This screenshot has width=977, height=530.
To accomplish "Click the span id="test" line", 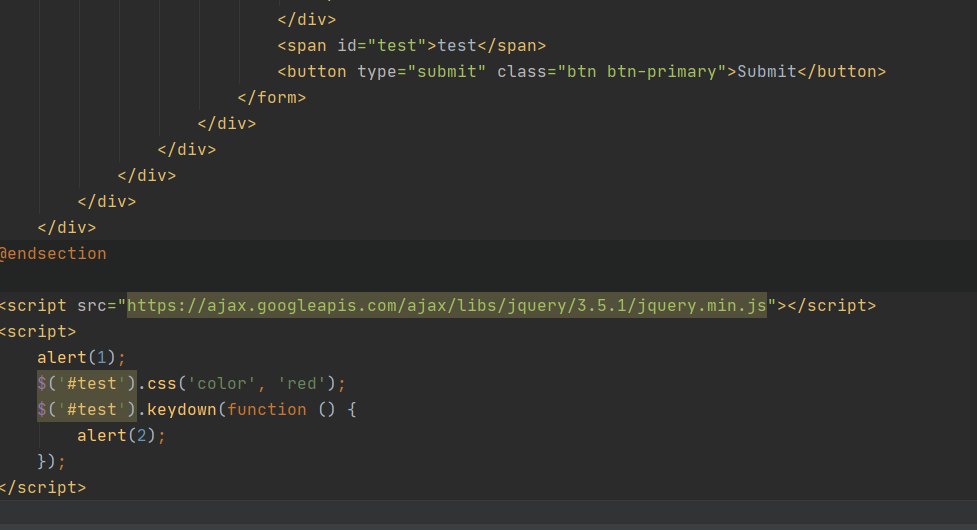I will (411, 45).
